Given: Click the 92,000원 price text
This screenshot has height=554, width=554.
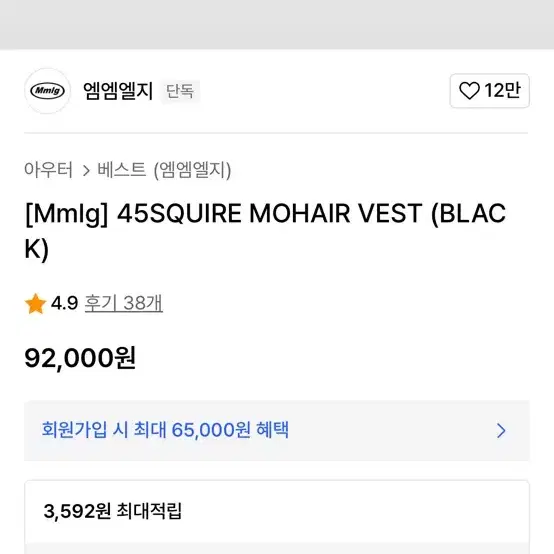Looking at the screenshot, I should coord(80,358).
